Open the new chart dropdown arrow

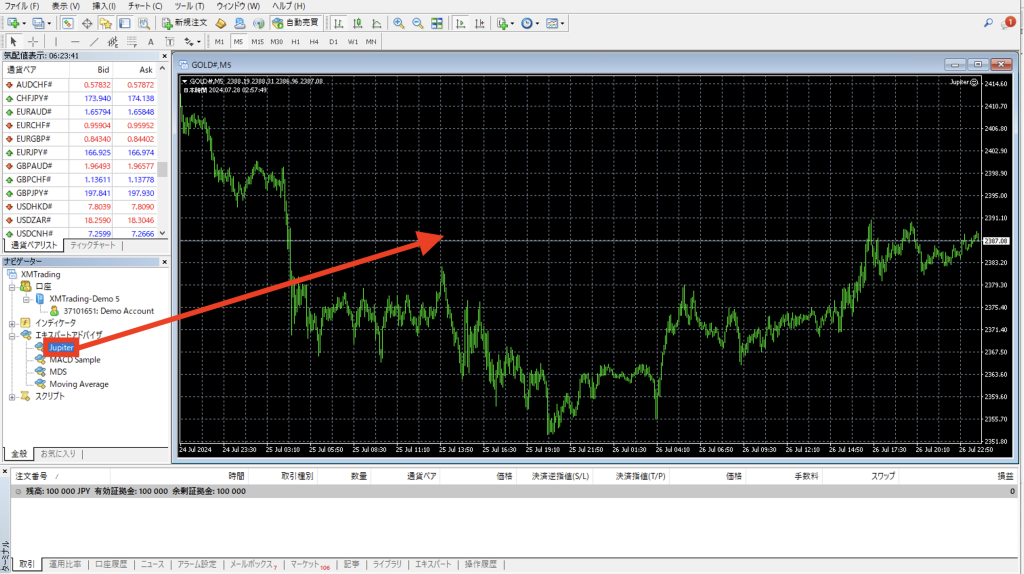click(x=22, y=22)
